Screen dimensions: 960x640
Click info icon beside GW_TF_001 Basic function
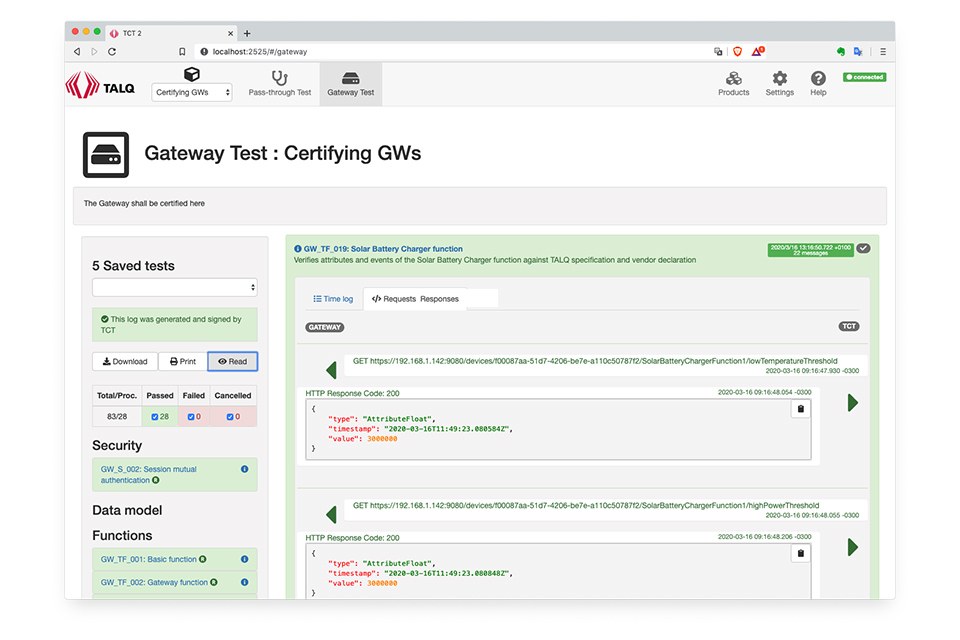point(244,559)
